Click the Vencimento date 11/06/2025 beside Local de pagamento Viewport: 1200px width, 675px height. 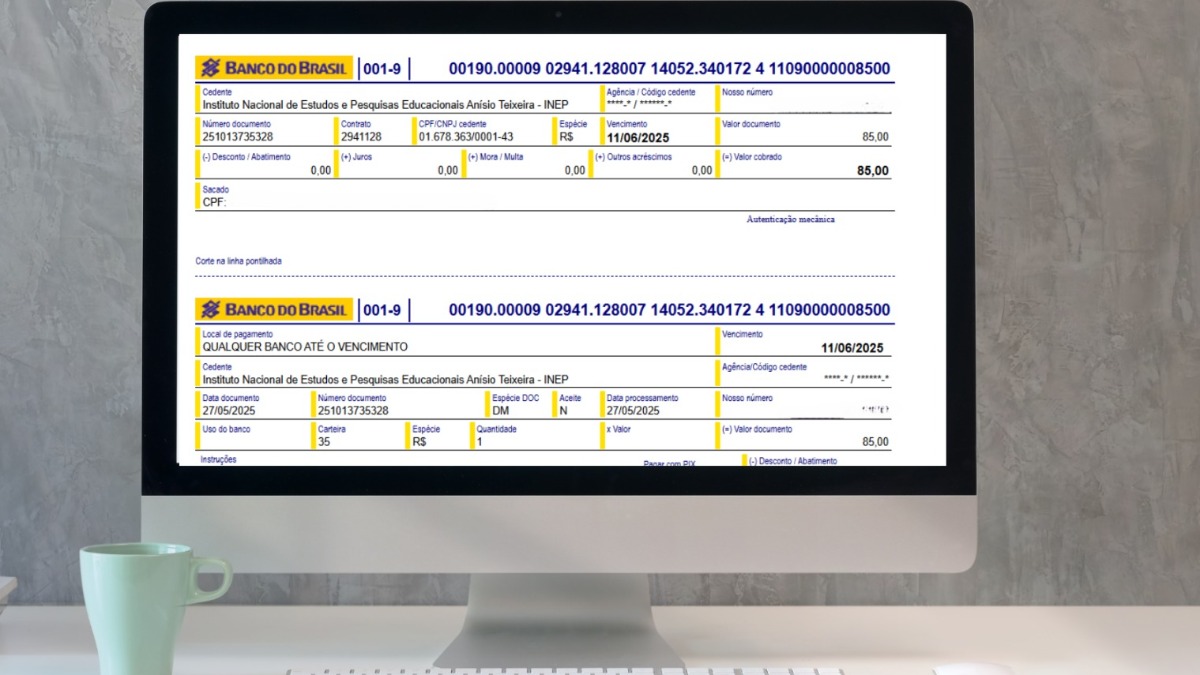(852, 348)
